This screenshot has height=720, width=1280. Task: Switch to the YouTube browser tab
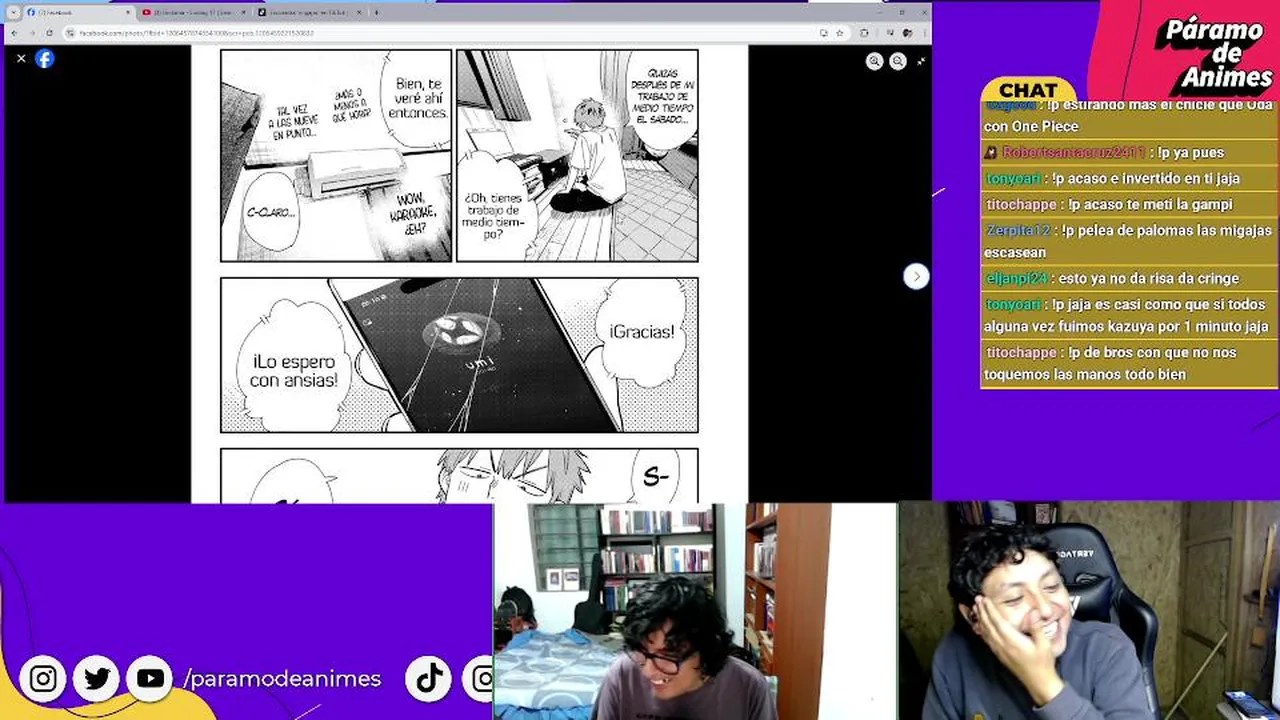193,13
